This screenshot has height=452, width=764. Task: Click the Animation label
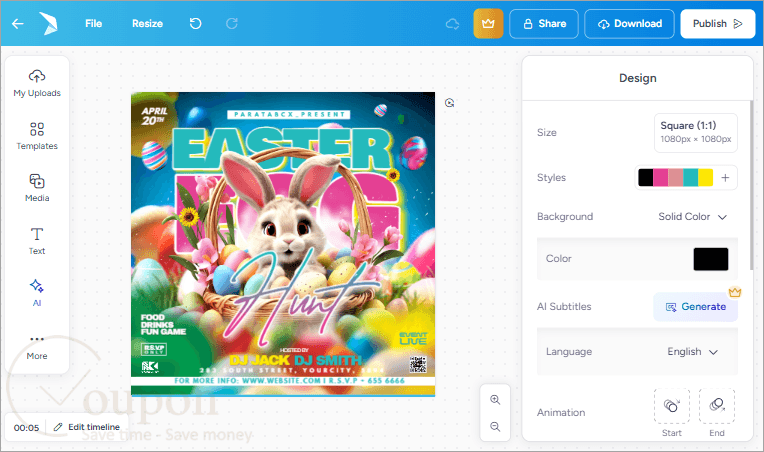561,413
